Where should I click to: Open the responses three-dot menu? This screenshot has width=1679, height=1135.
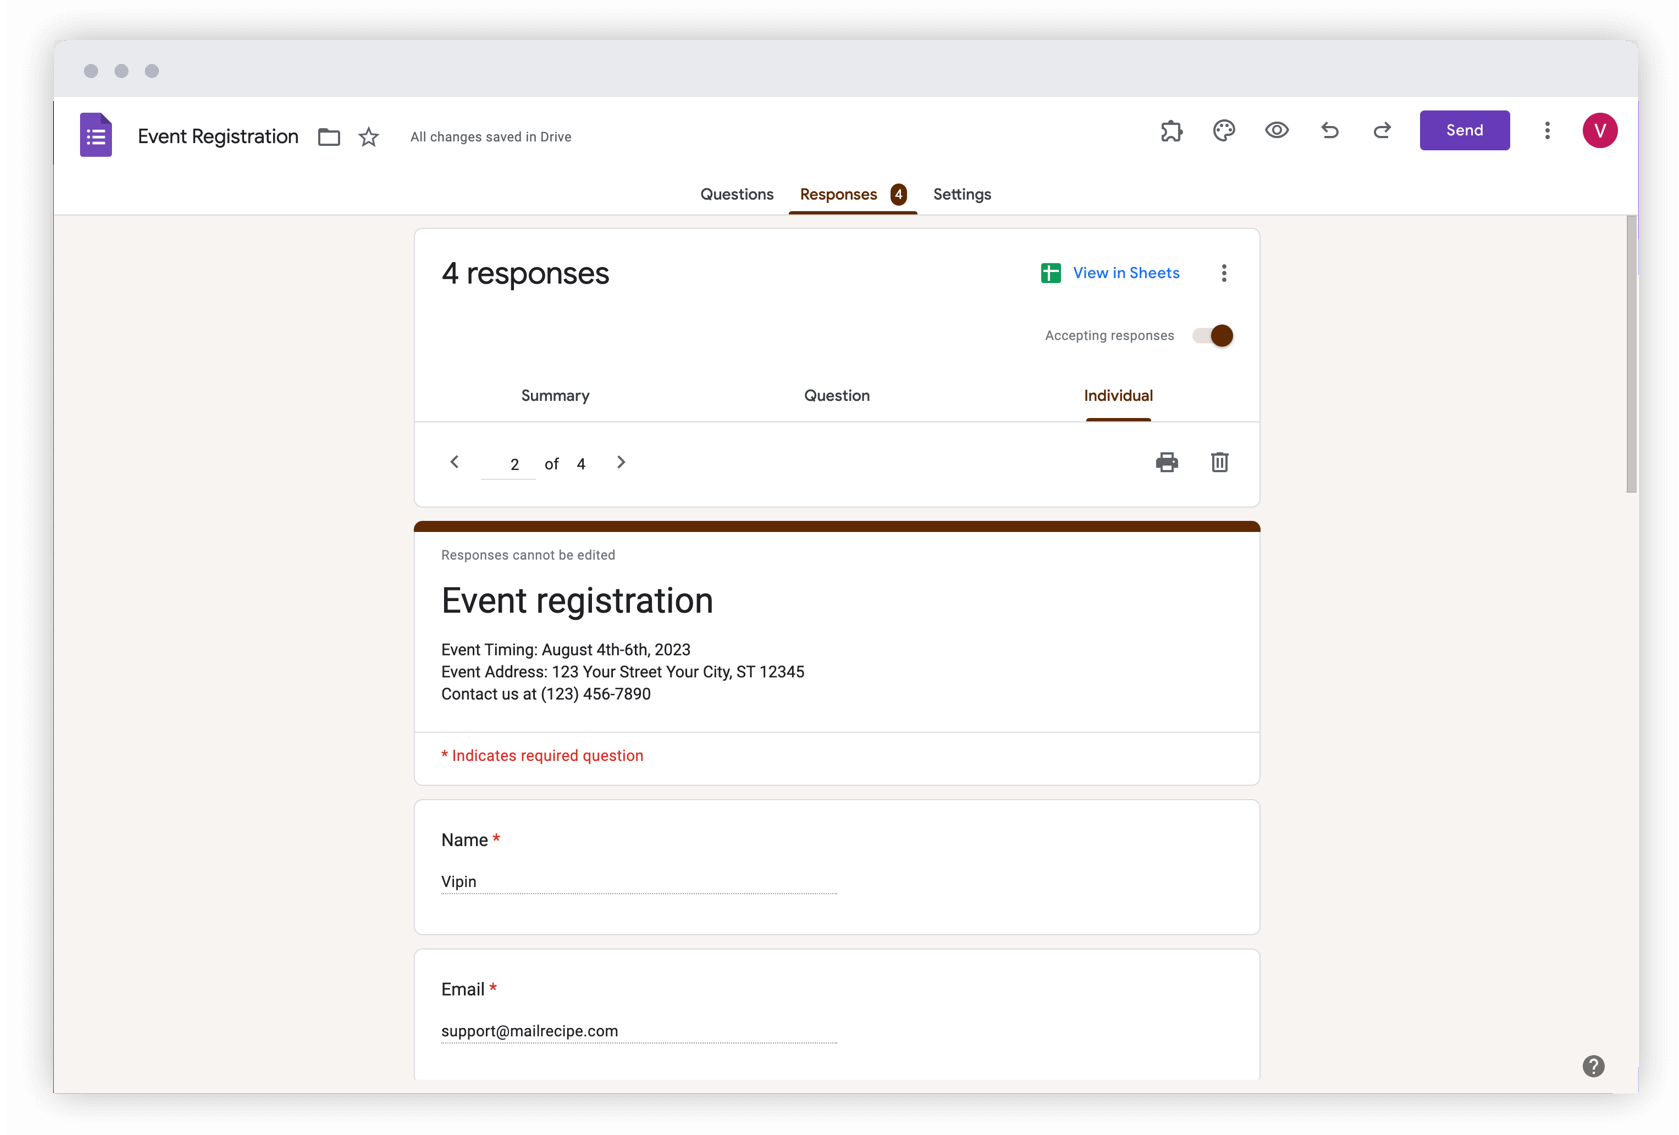tap(1224, 272)
